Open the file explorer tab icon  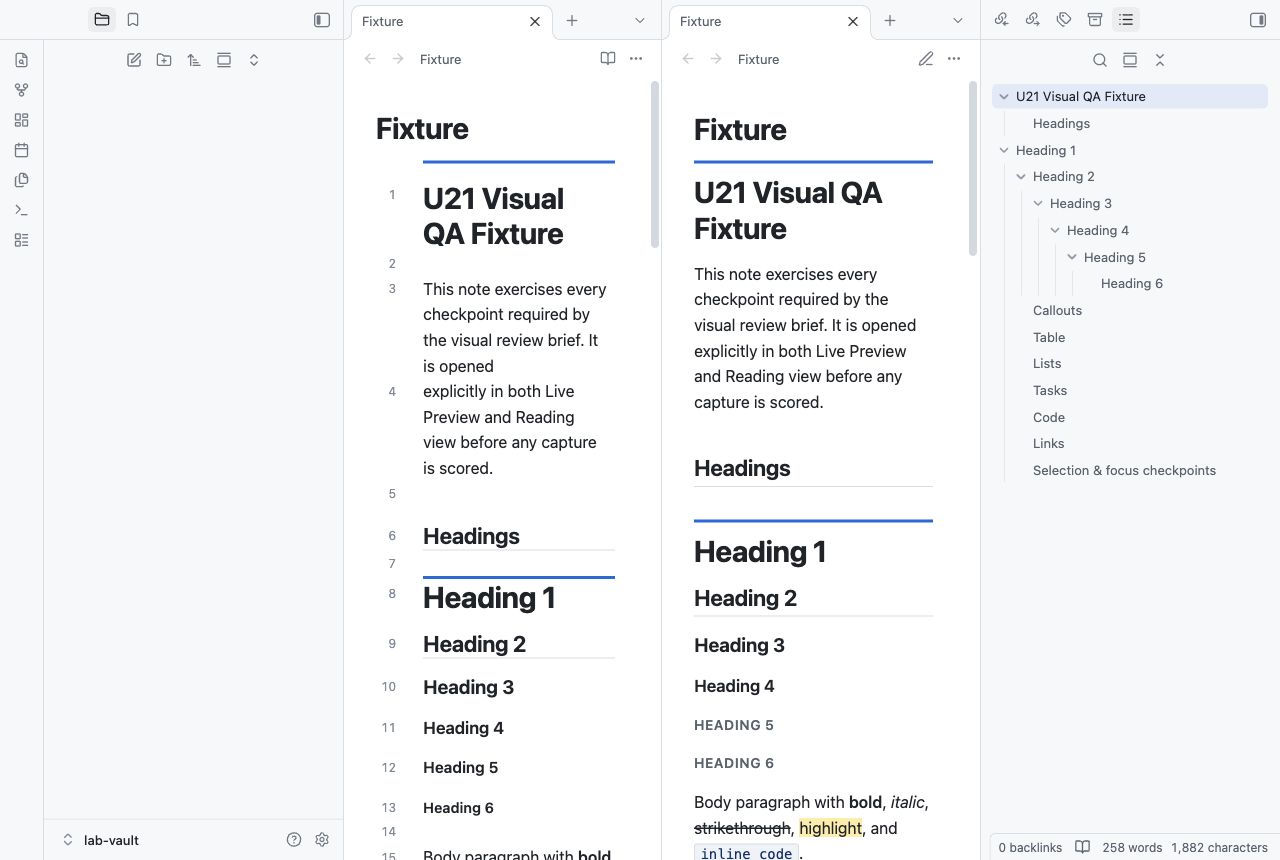pyautogui.click(x=102, y=20)
